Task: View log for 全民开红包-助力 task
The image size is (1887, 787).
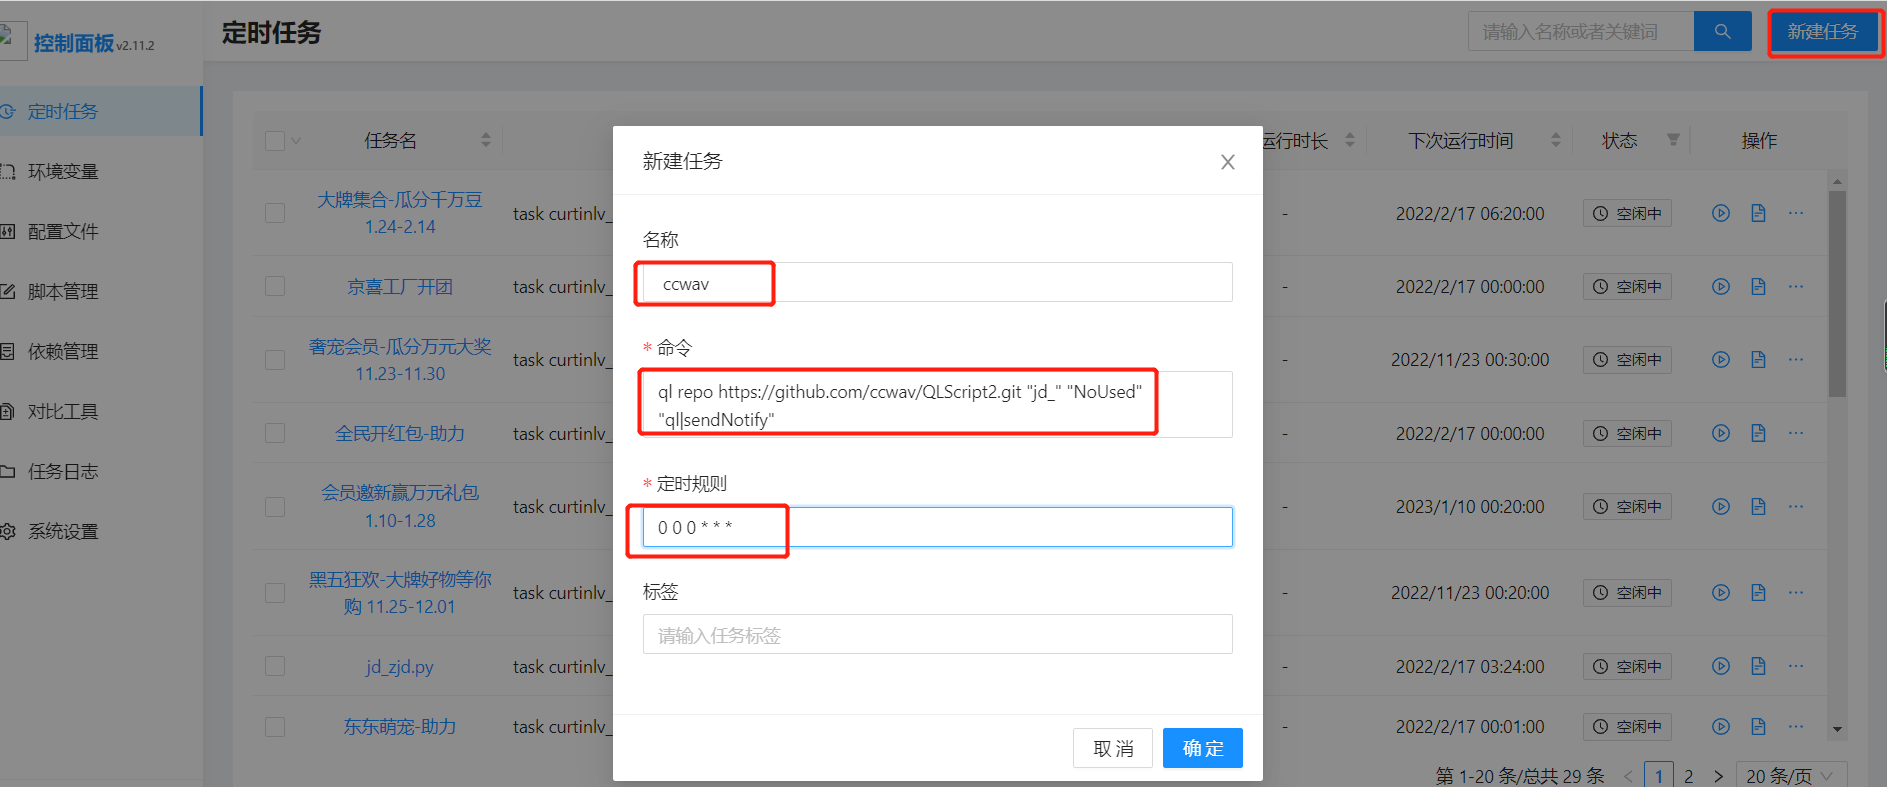Action: tap(1758, 433)
